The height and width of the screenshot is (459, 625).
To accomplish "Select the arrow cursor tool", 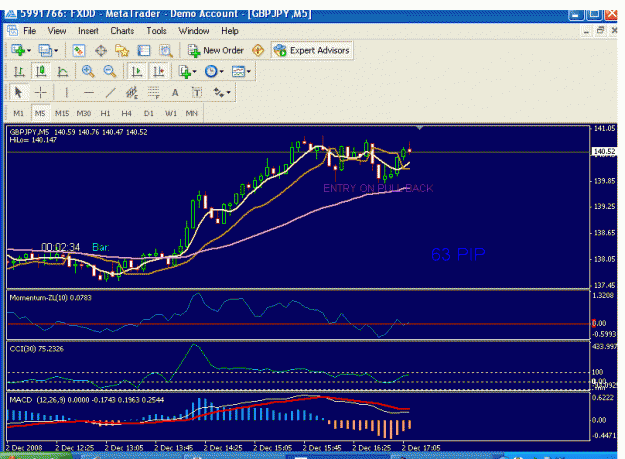I will [x=18, y=93].
